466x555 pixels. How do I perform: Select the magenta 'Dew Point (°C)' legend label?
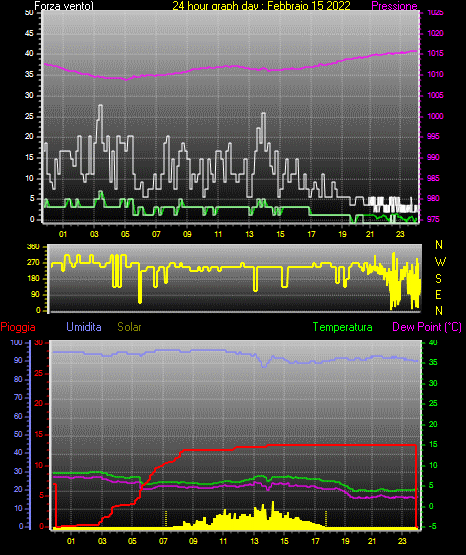click(x=427, y=327)
